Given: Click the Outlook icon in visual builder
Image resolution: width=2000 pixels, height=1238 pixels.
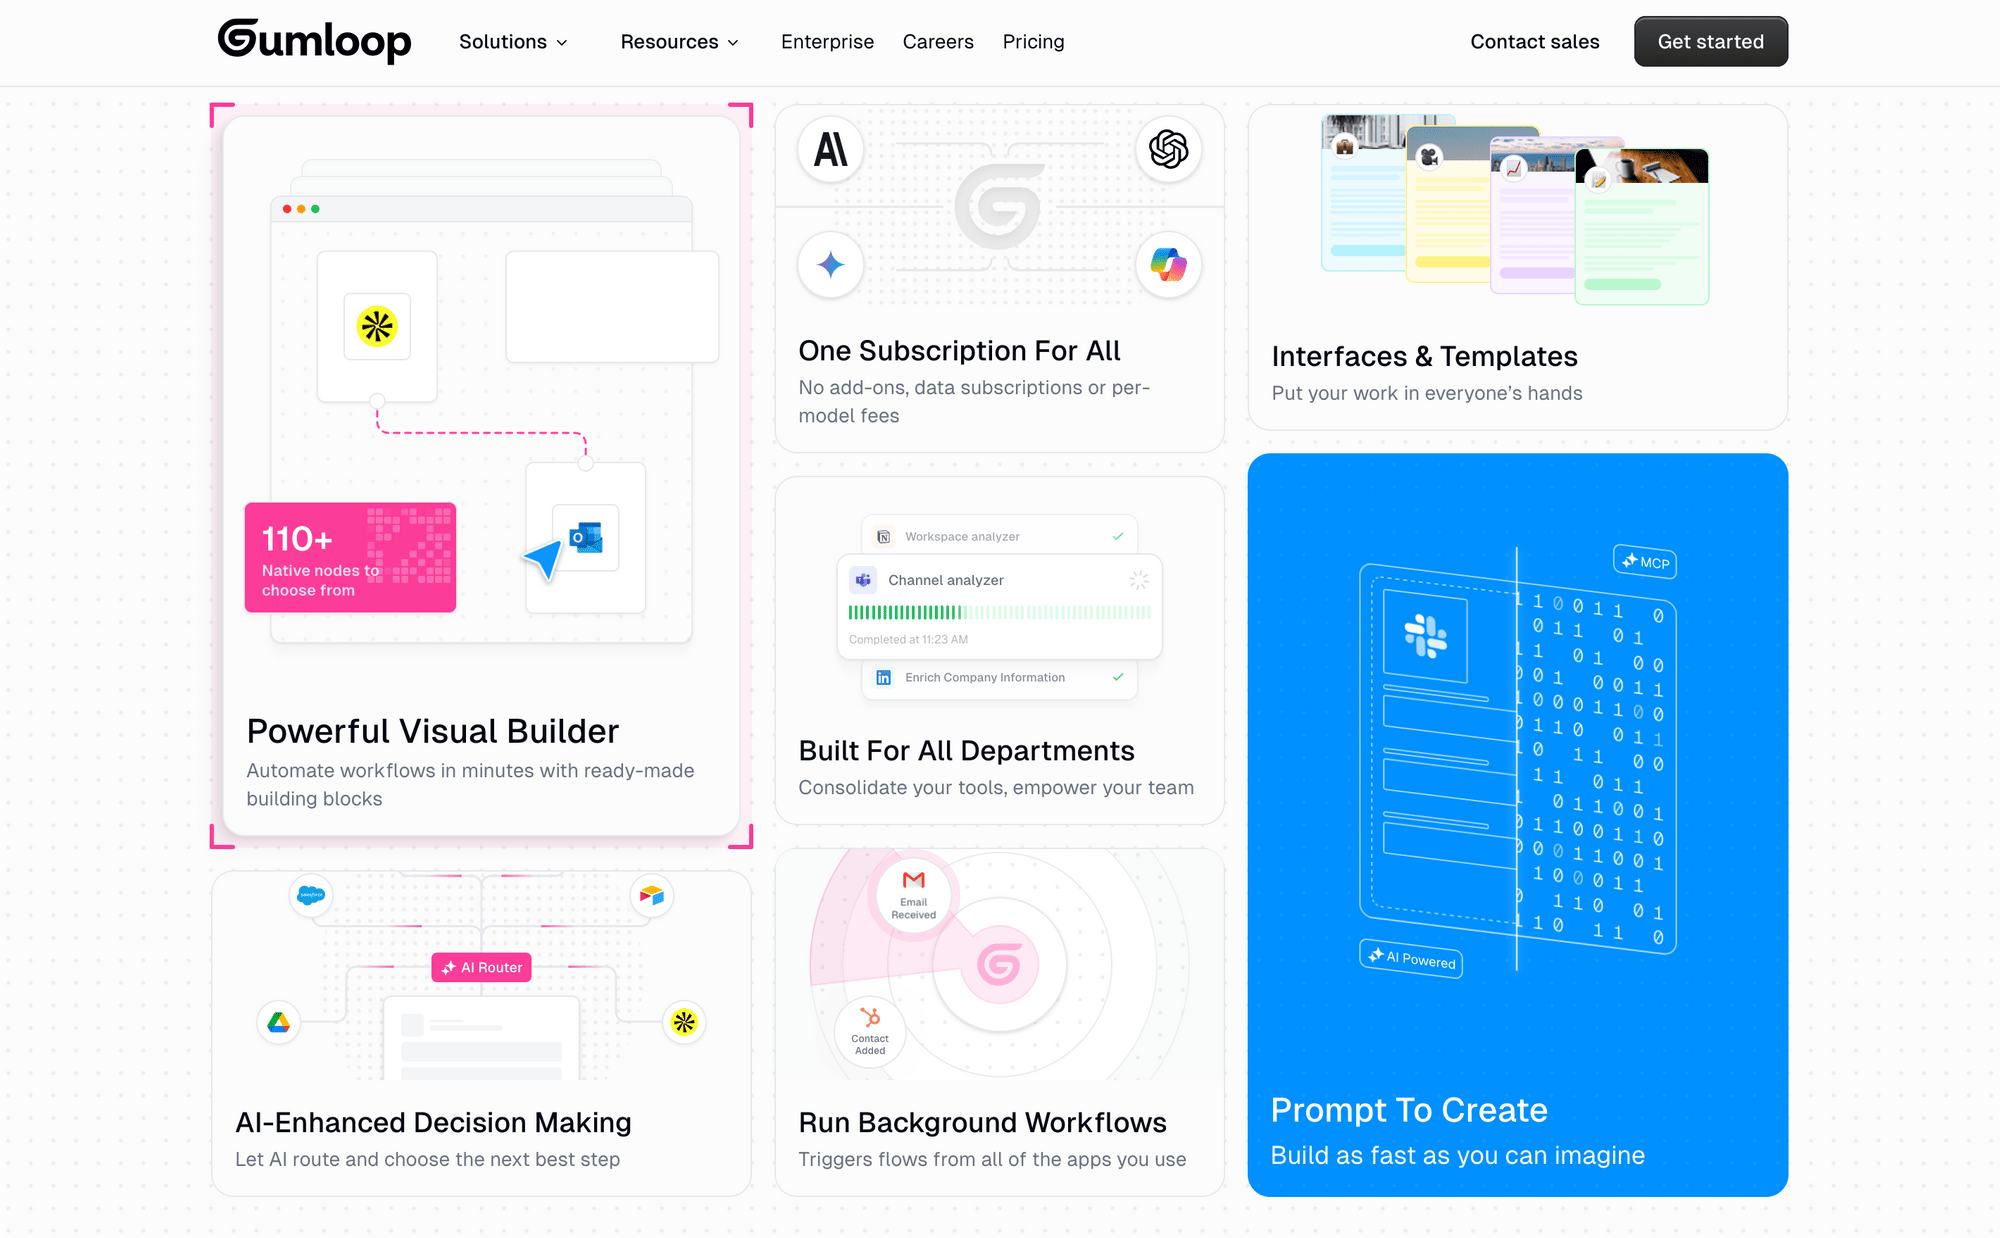Looking at the screenshot, I should pyautogui.click(x=586, y=537).
